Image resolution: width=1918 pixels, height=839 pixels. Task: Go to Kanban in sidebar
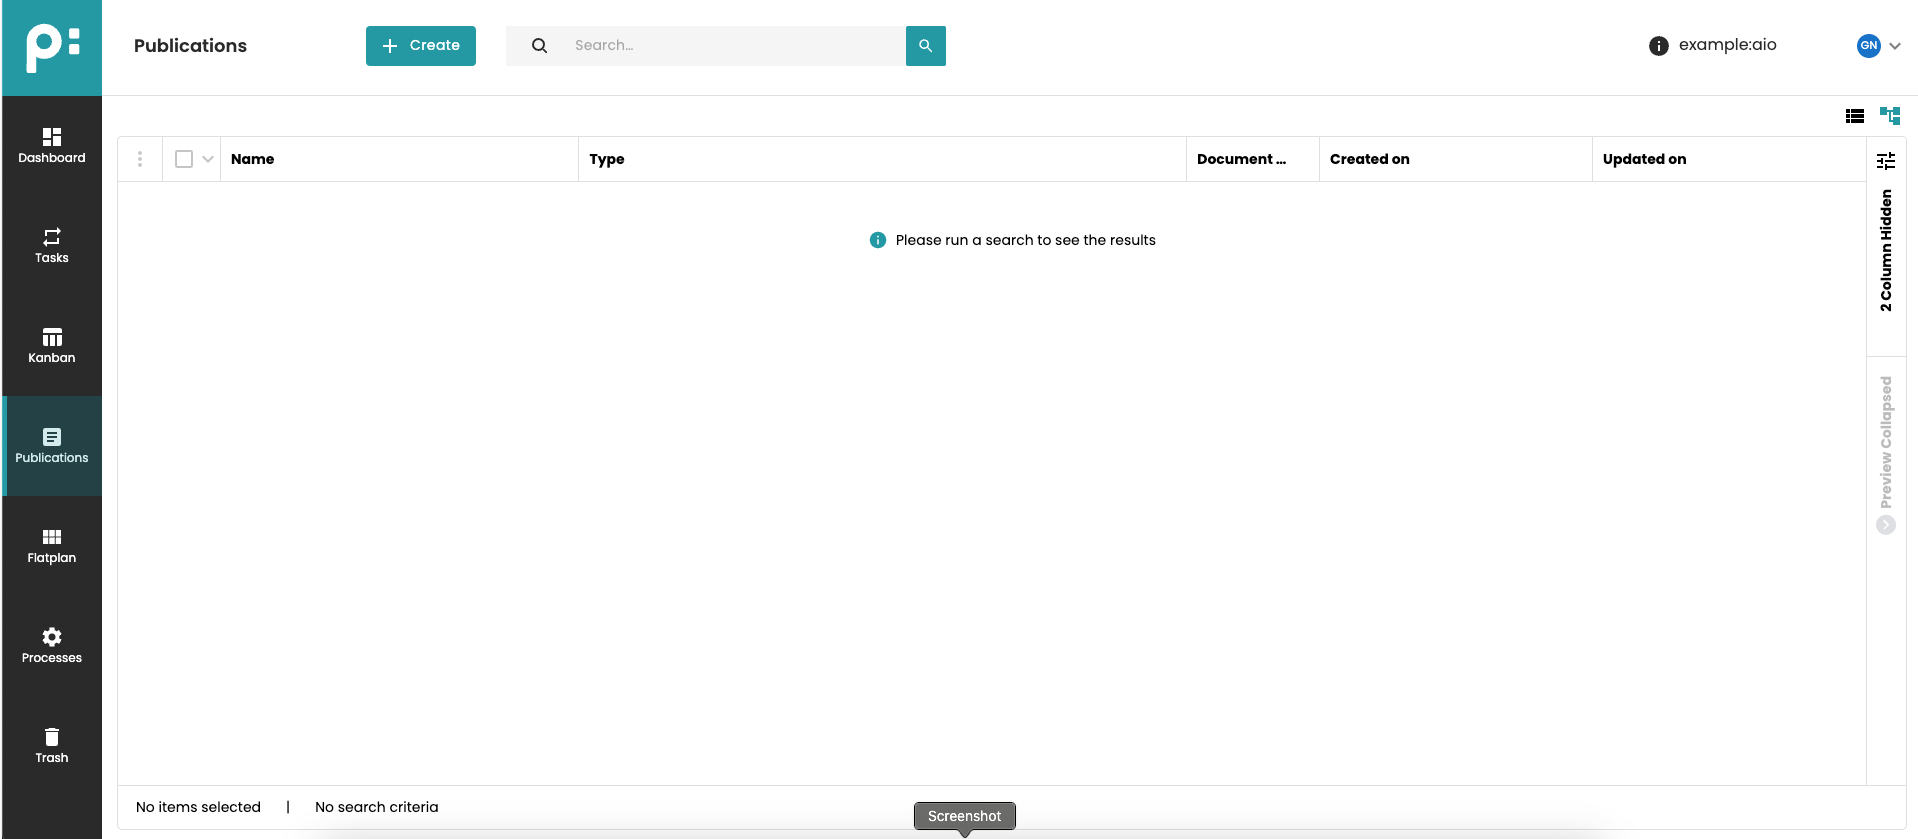coord(52,346)
